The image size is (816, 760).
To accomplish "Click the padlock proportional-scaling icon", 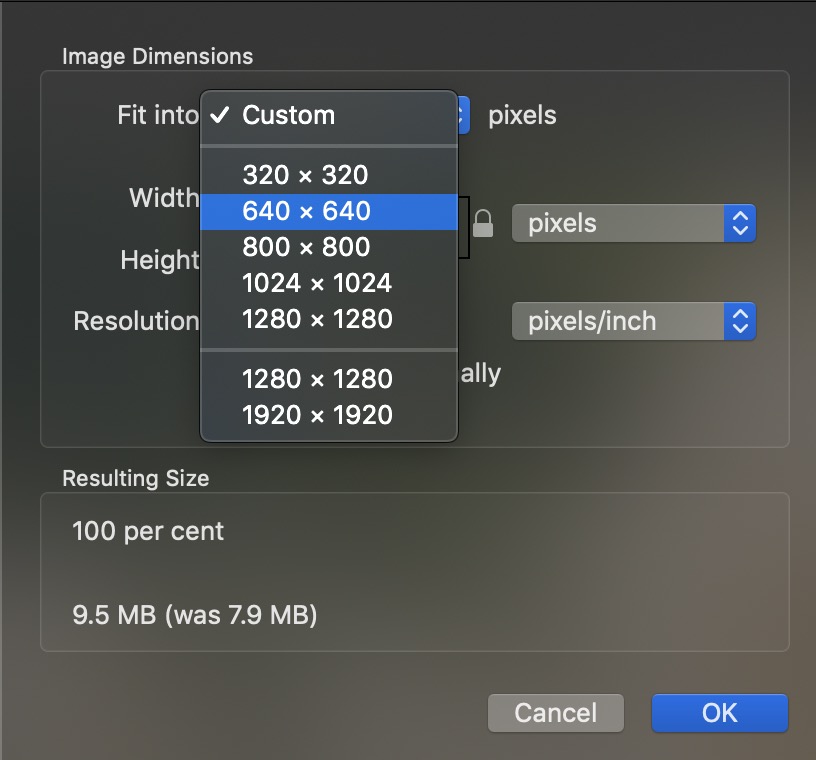I will [x=483, y=223].
